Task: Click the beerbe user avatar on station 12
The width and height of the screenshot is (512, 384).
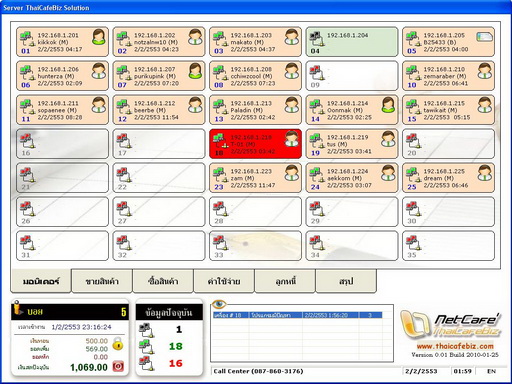Action: coord(195,105)
